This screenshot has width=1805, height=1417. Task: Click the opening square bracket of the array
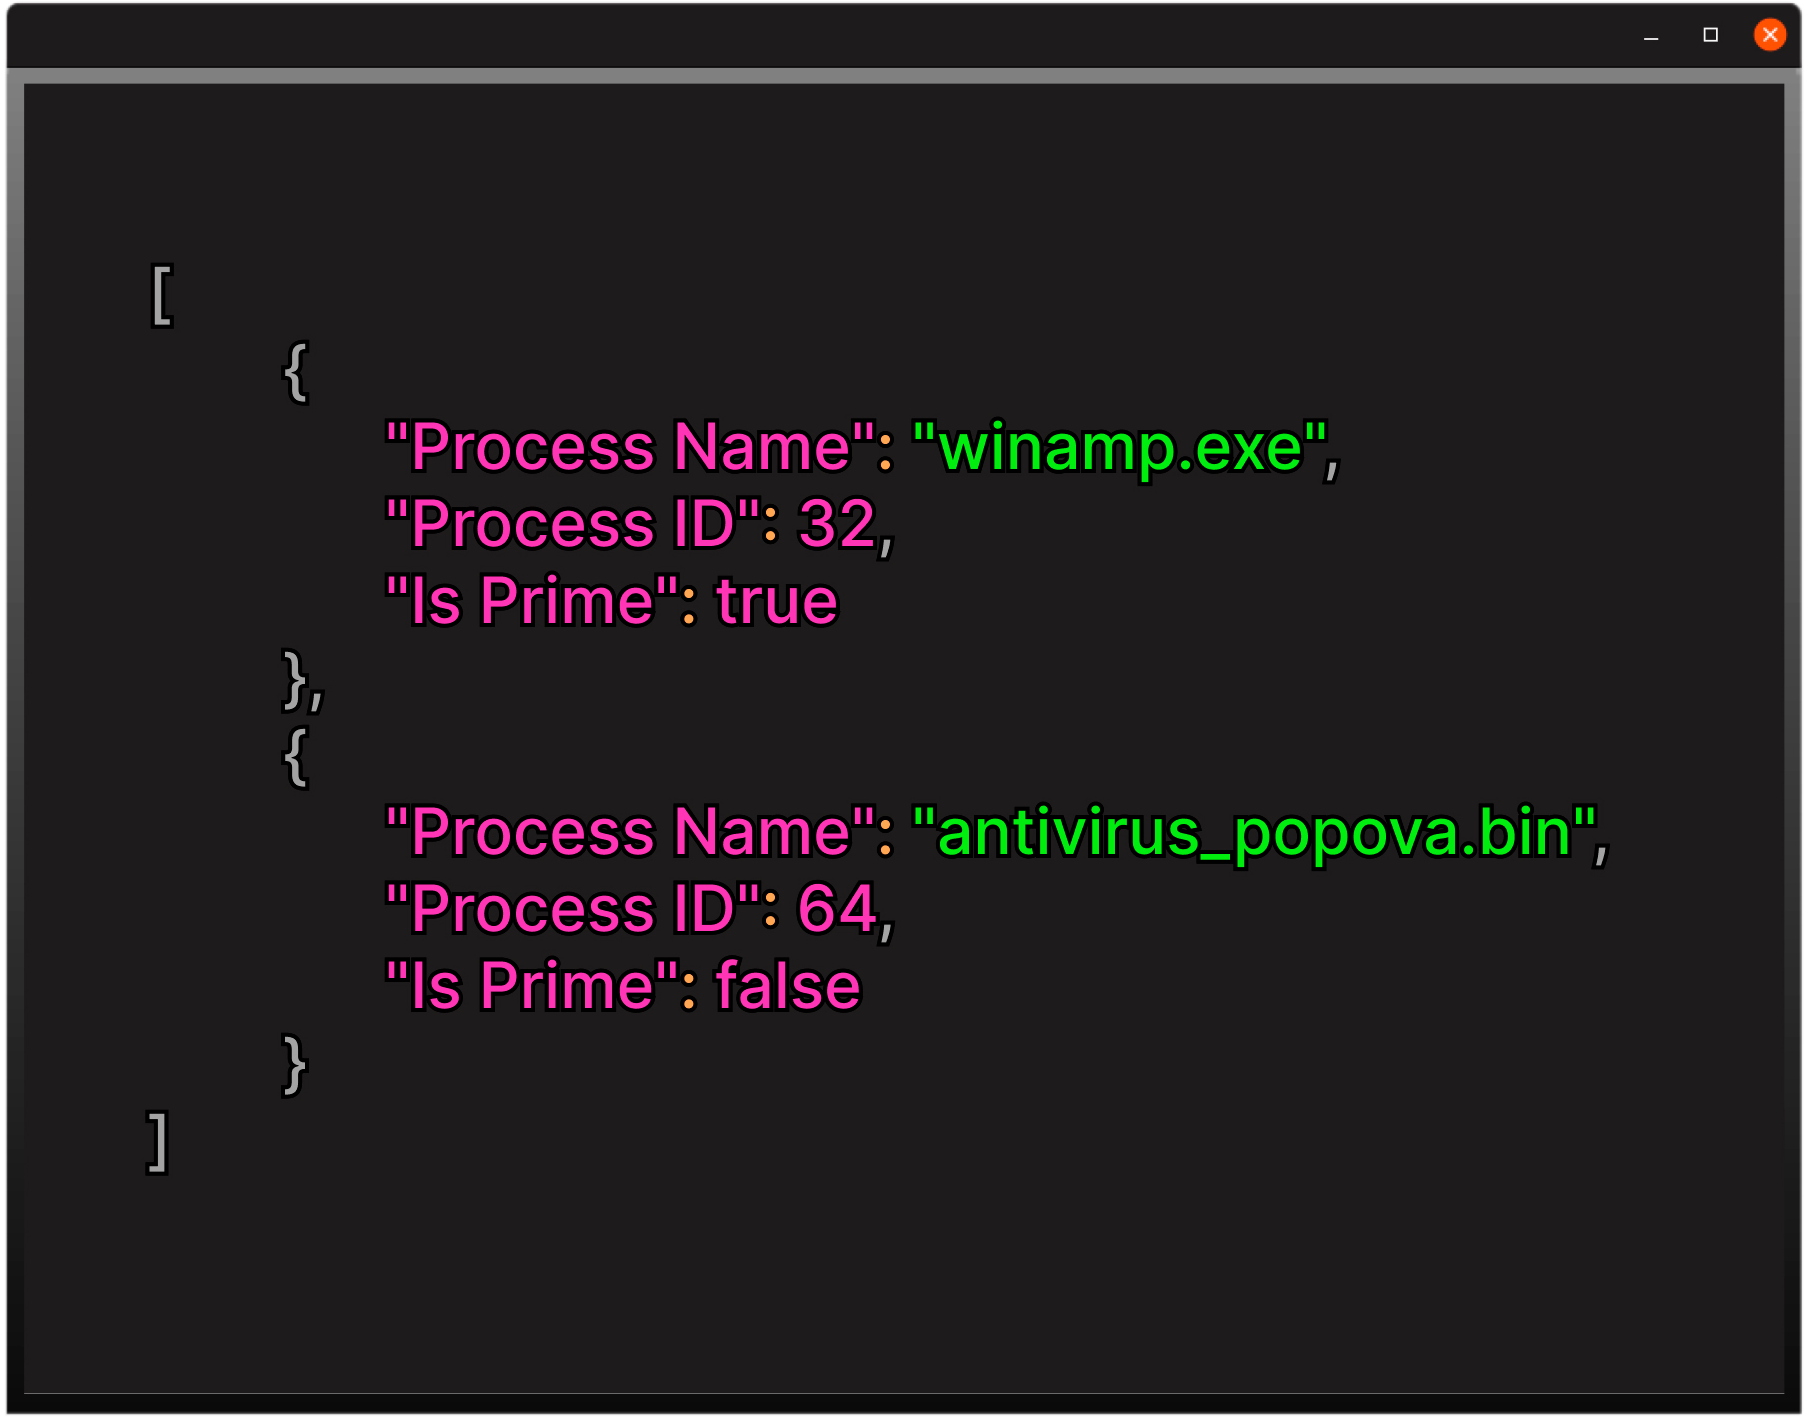pos(162,295)
